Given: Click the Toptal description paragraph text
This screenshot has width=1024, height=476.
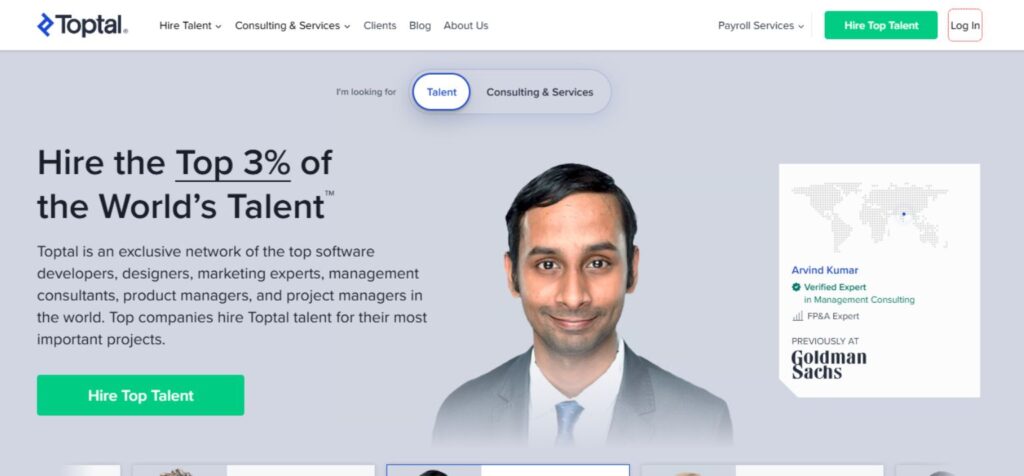Looking at the screenshot, I should coord(232,295).
